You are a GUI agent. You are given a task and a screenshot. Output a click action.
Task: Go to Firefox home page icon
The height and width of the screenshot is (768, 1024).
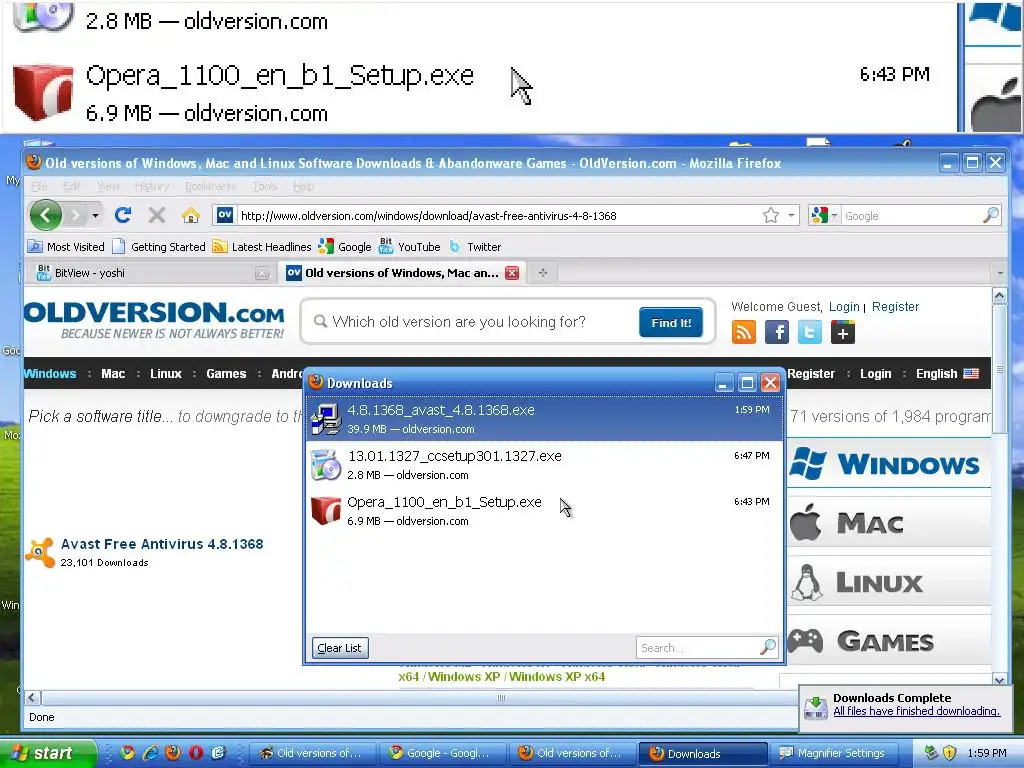tap(191, 215)
